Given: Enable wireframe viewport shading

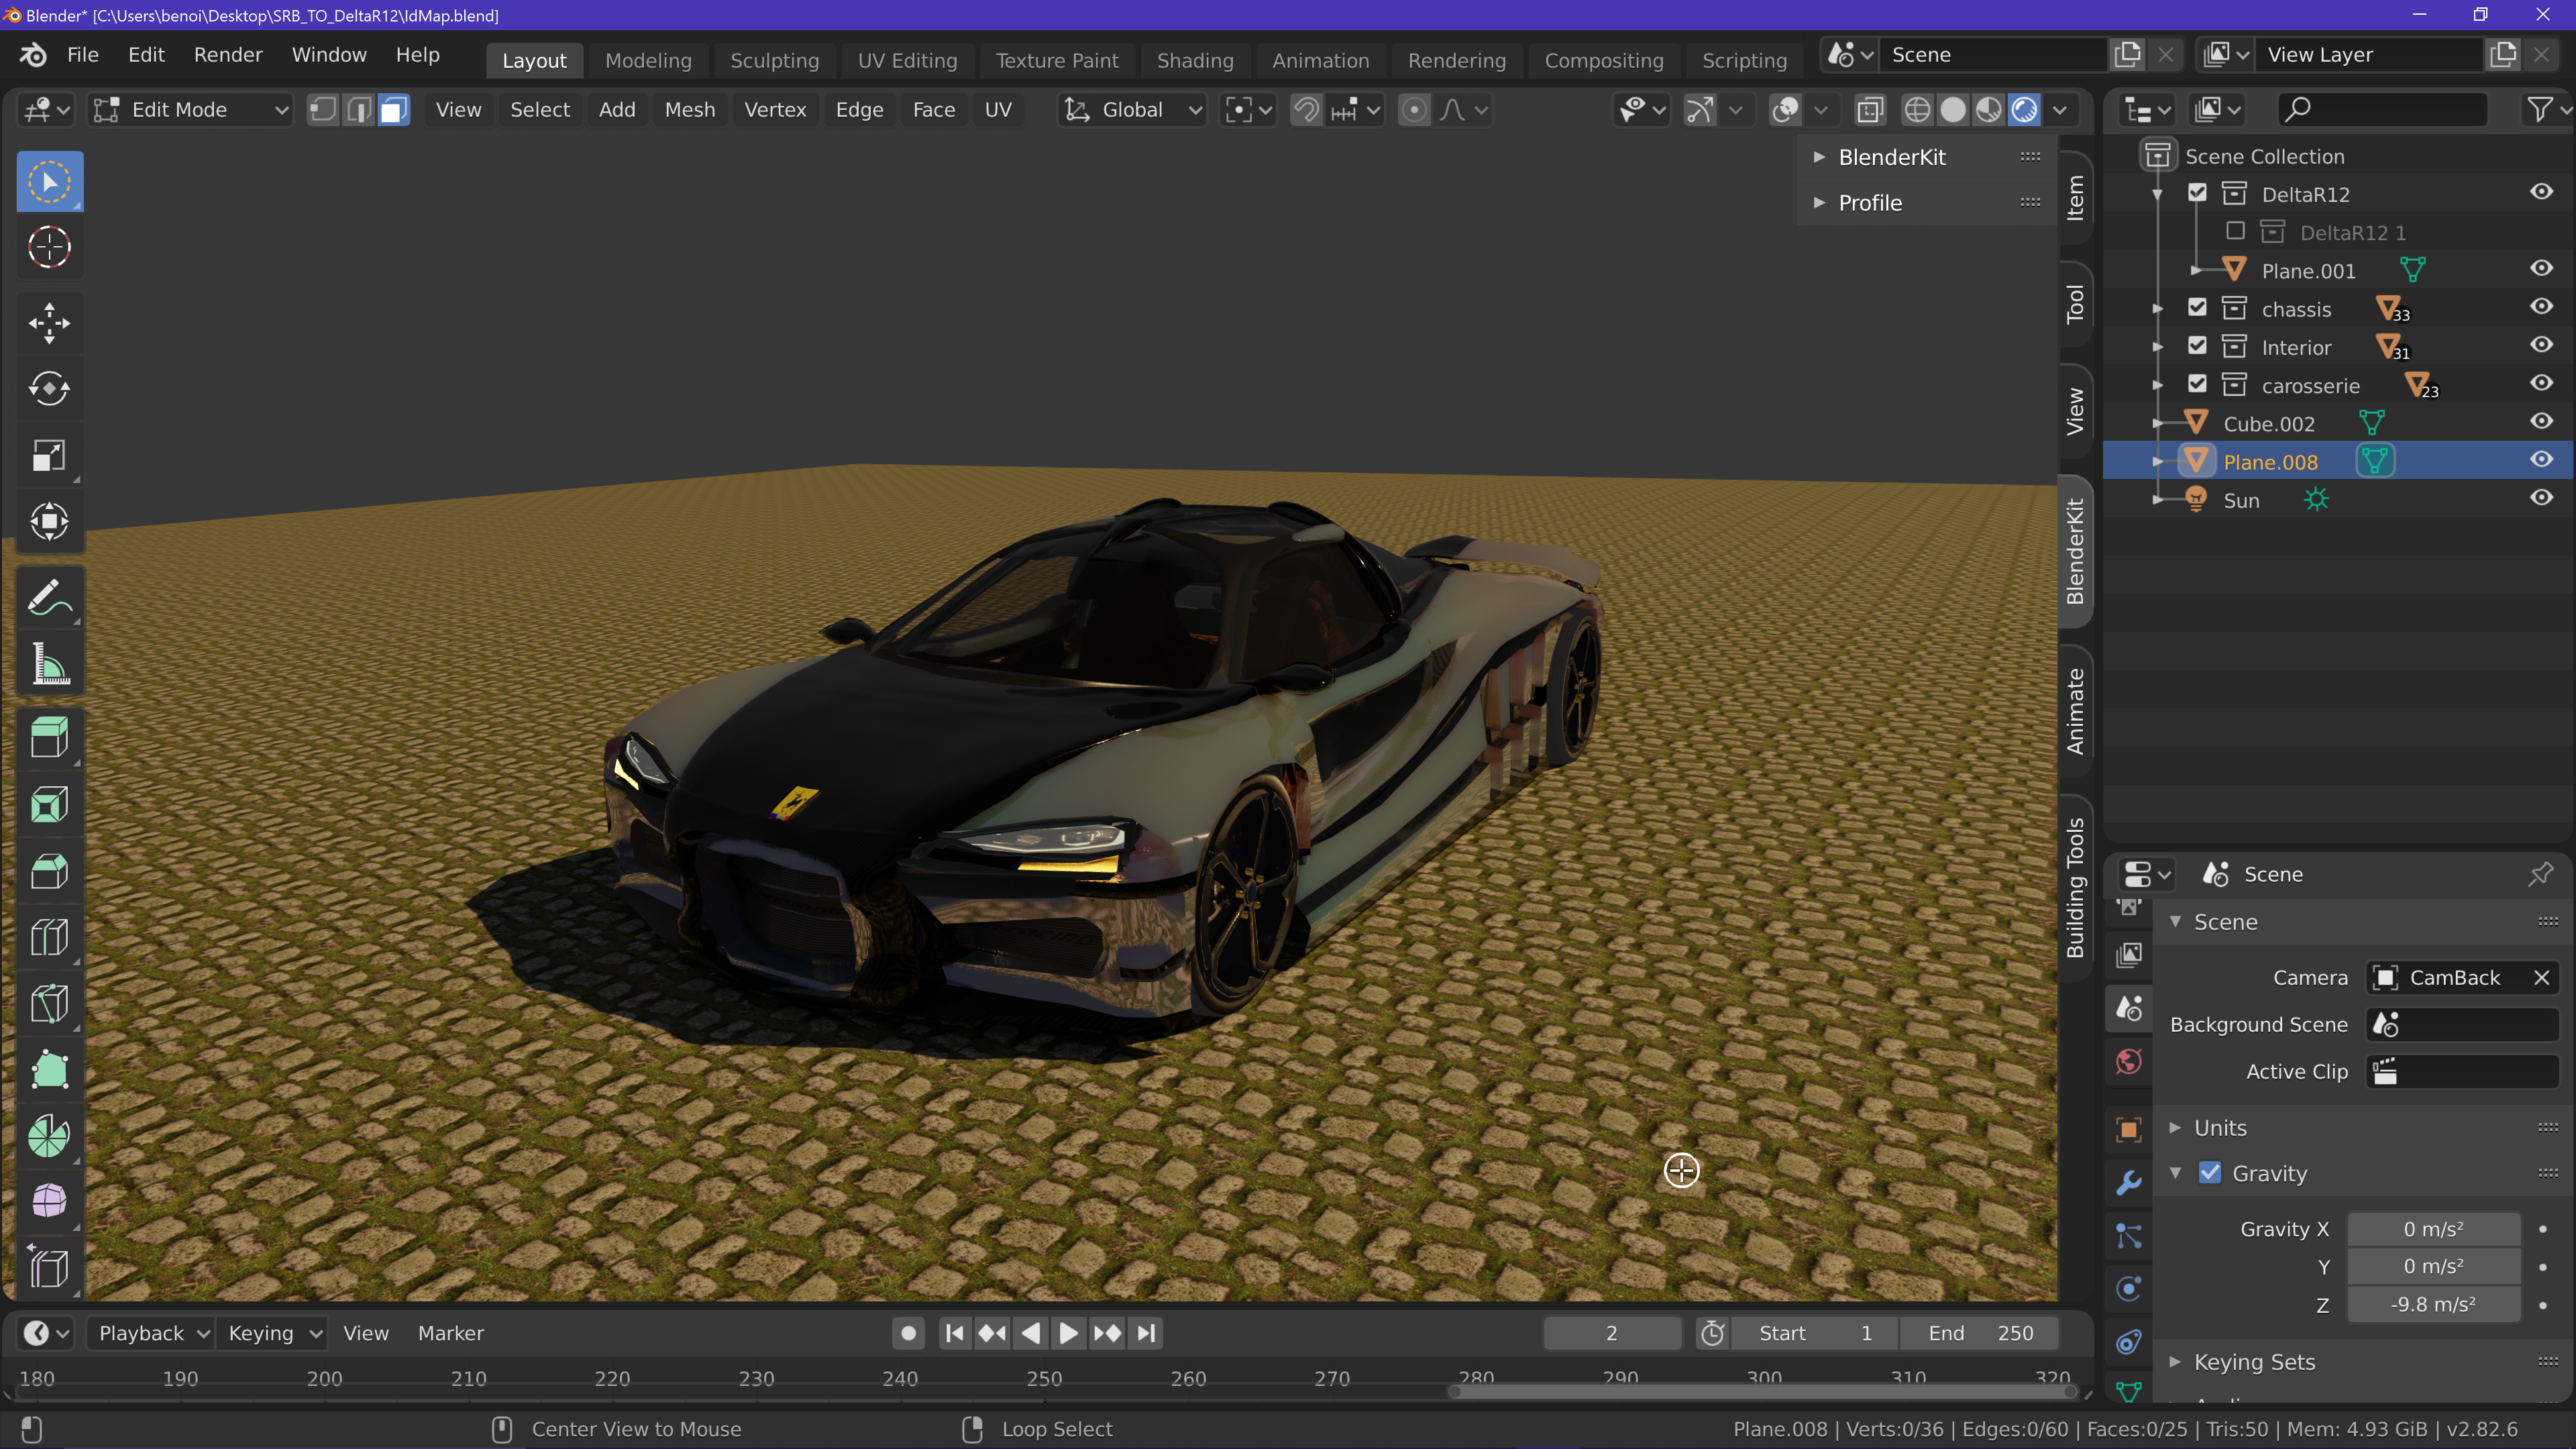Looking at the screenshot, I should click(1916, 110).
